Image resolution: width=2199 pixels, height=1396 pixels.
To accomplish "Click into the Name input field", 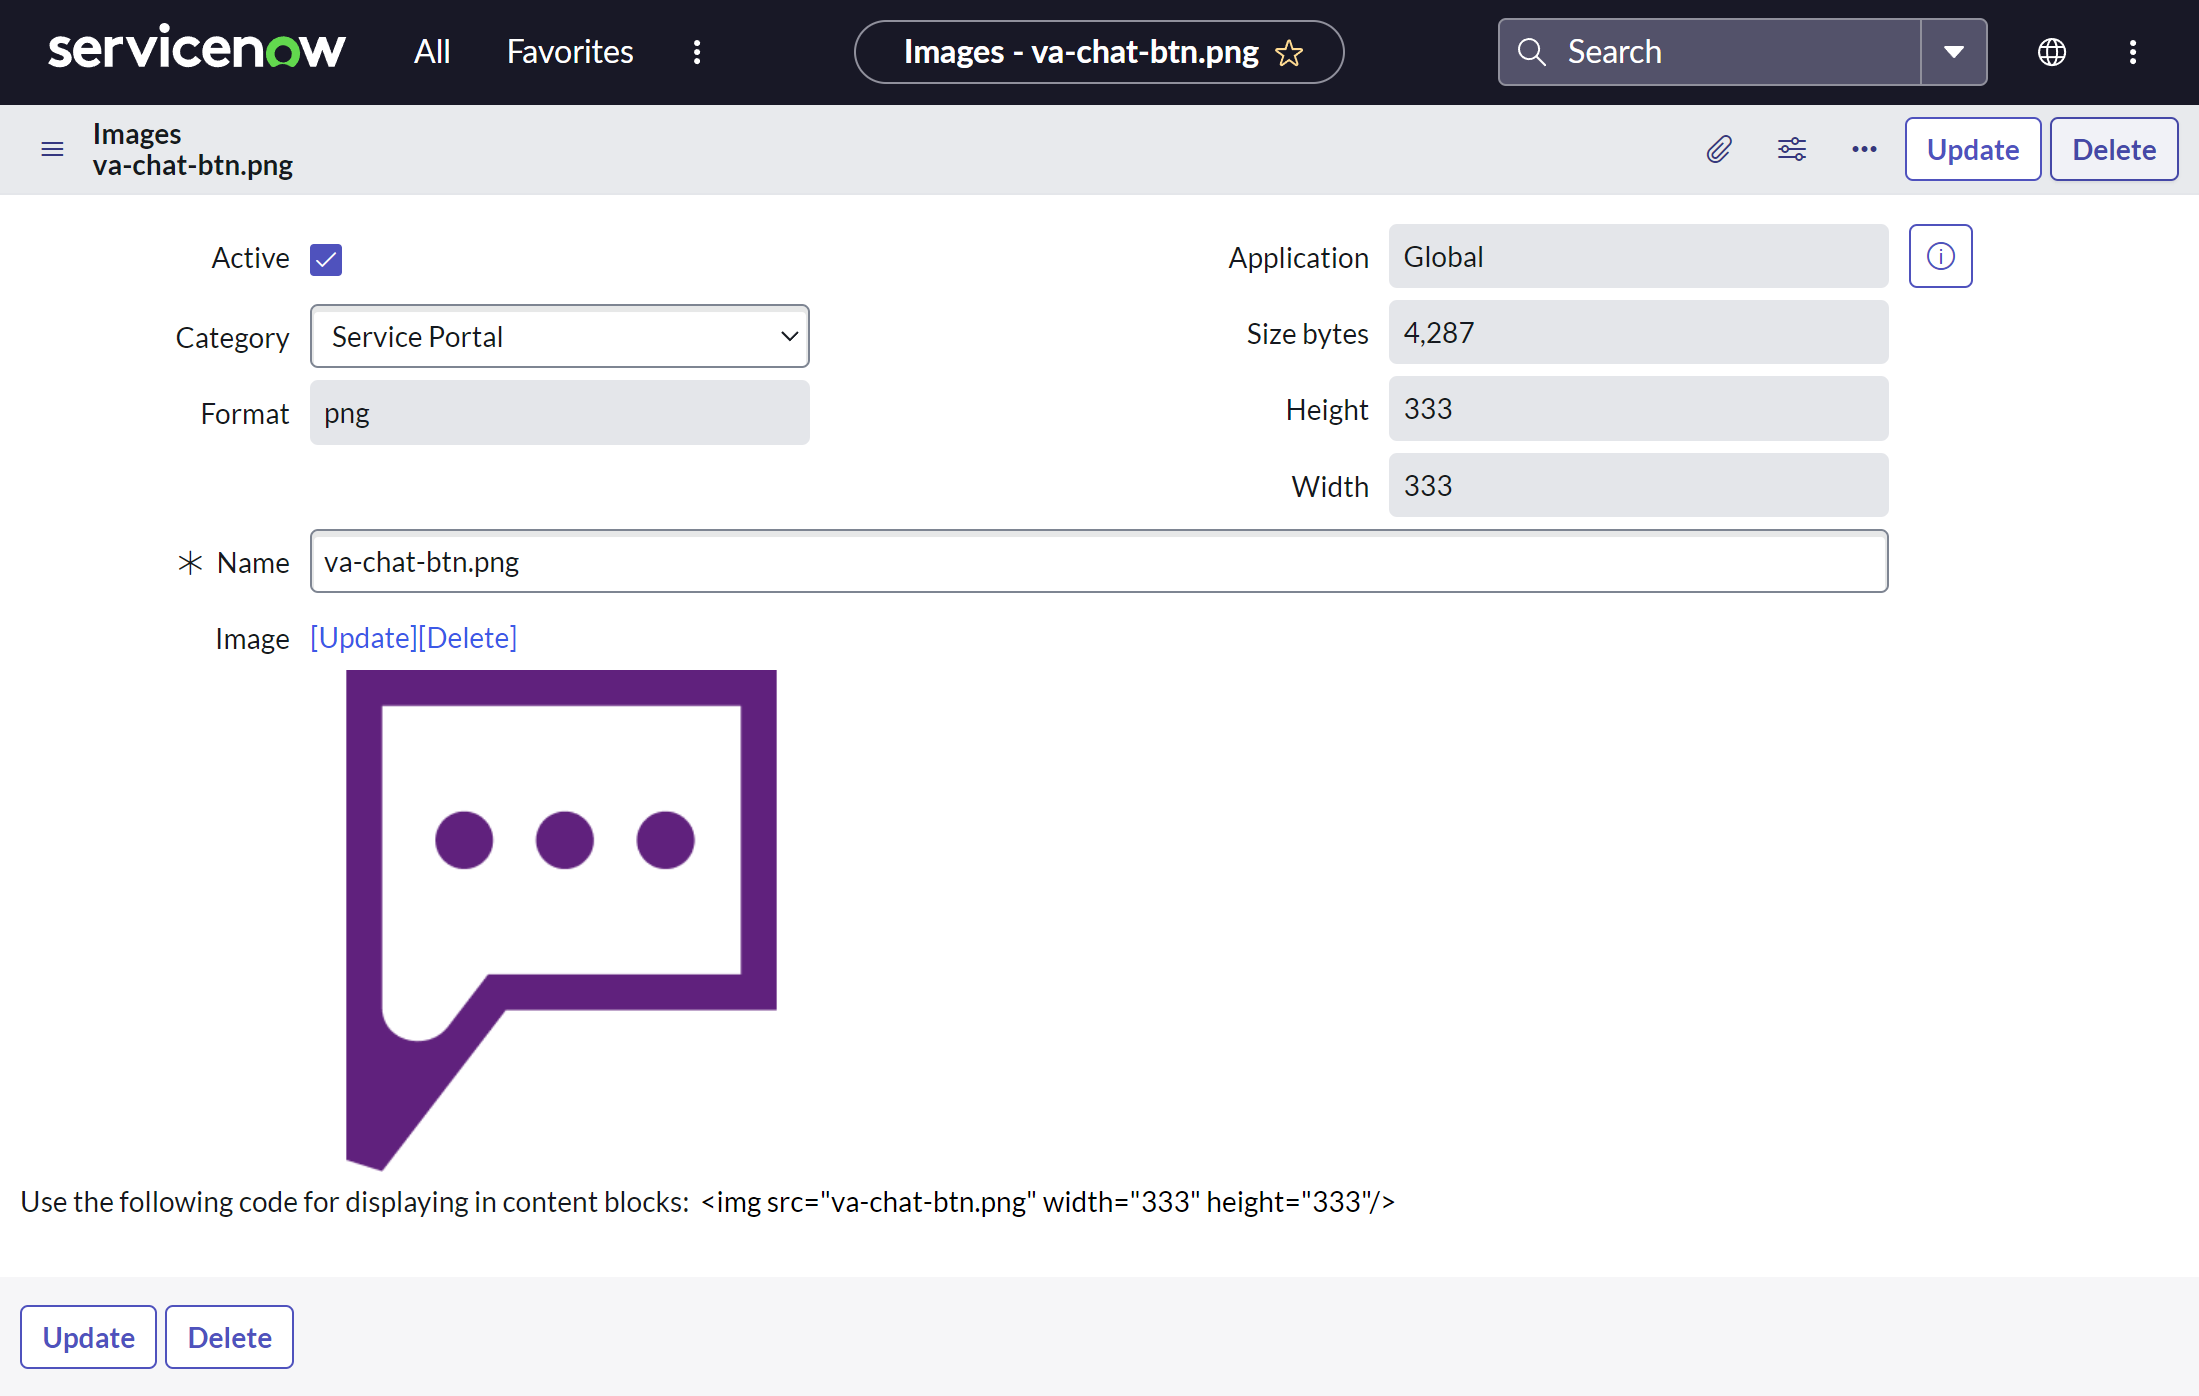I will [x=1098, y=562].
